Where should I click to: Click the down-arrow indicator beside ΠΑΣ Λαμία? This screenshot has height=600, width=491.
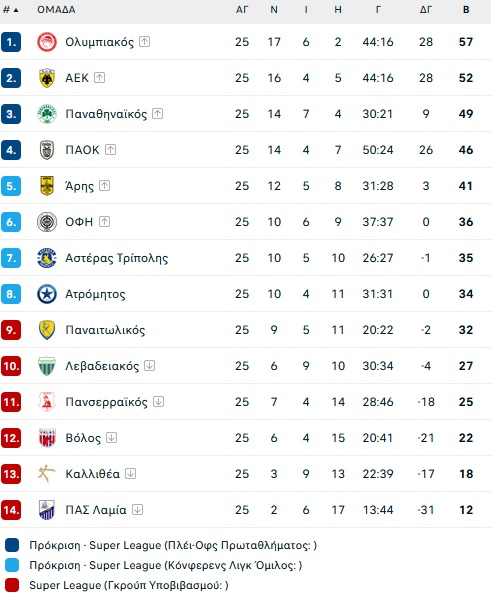coord(137,509)
